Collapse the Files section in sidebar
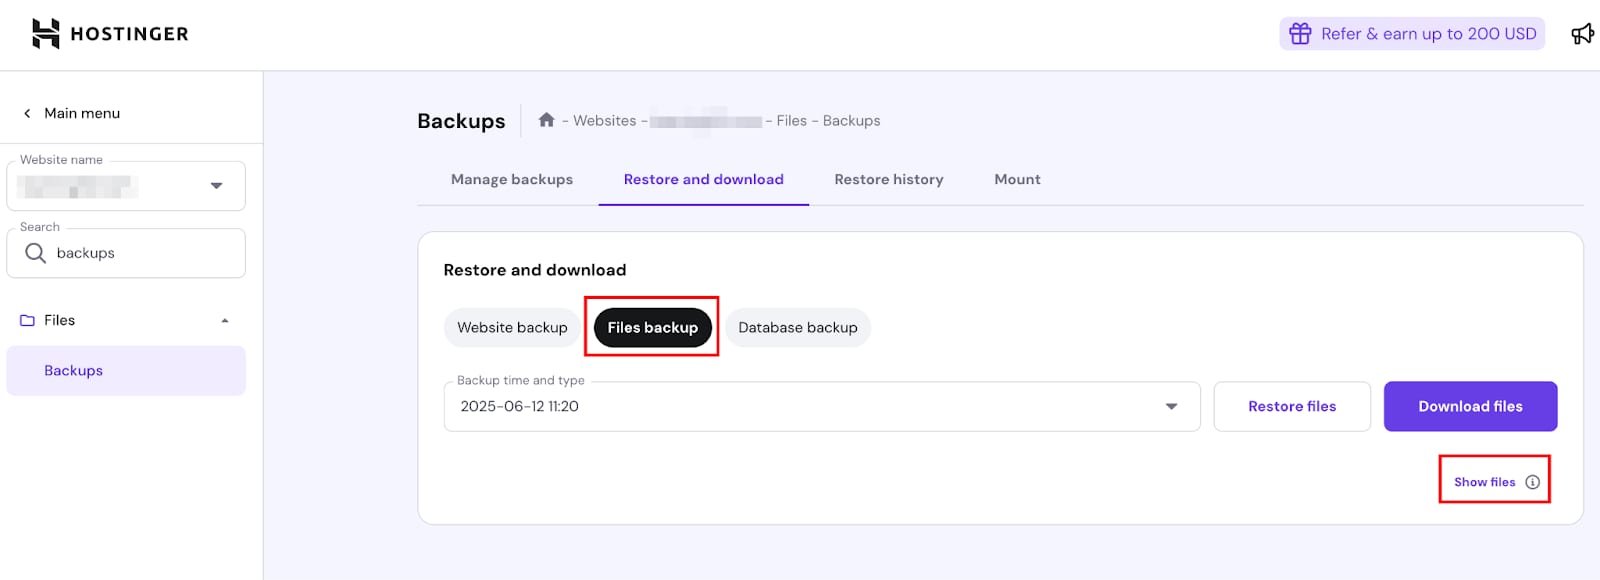The height and width of the screenshot is (580, 1600). tap(225, 321)
